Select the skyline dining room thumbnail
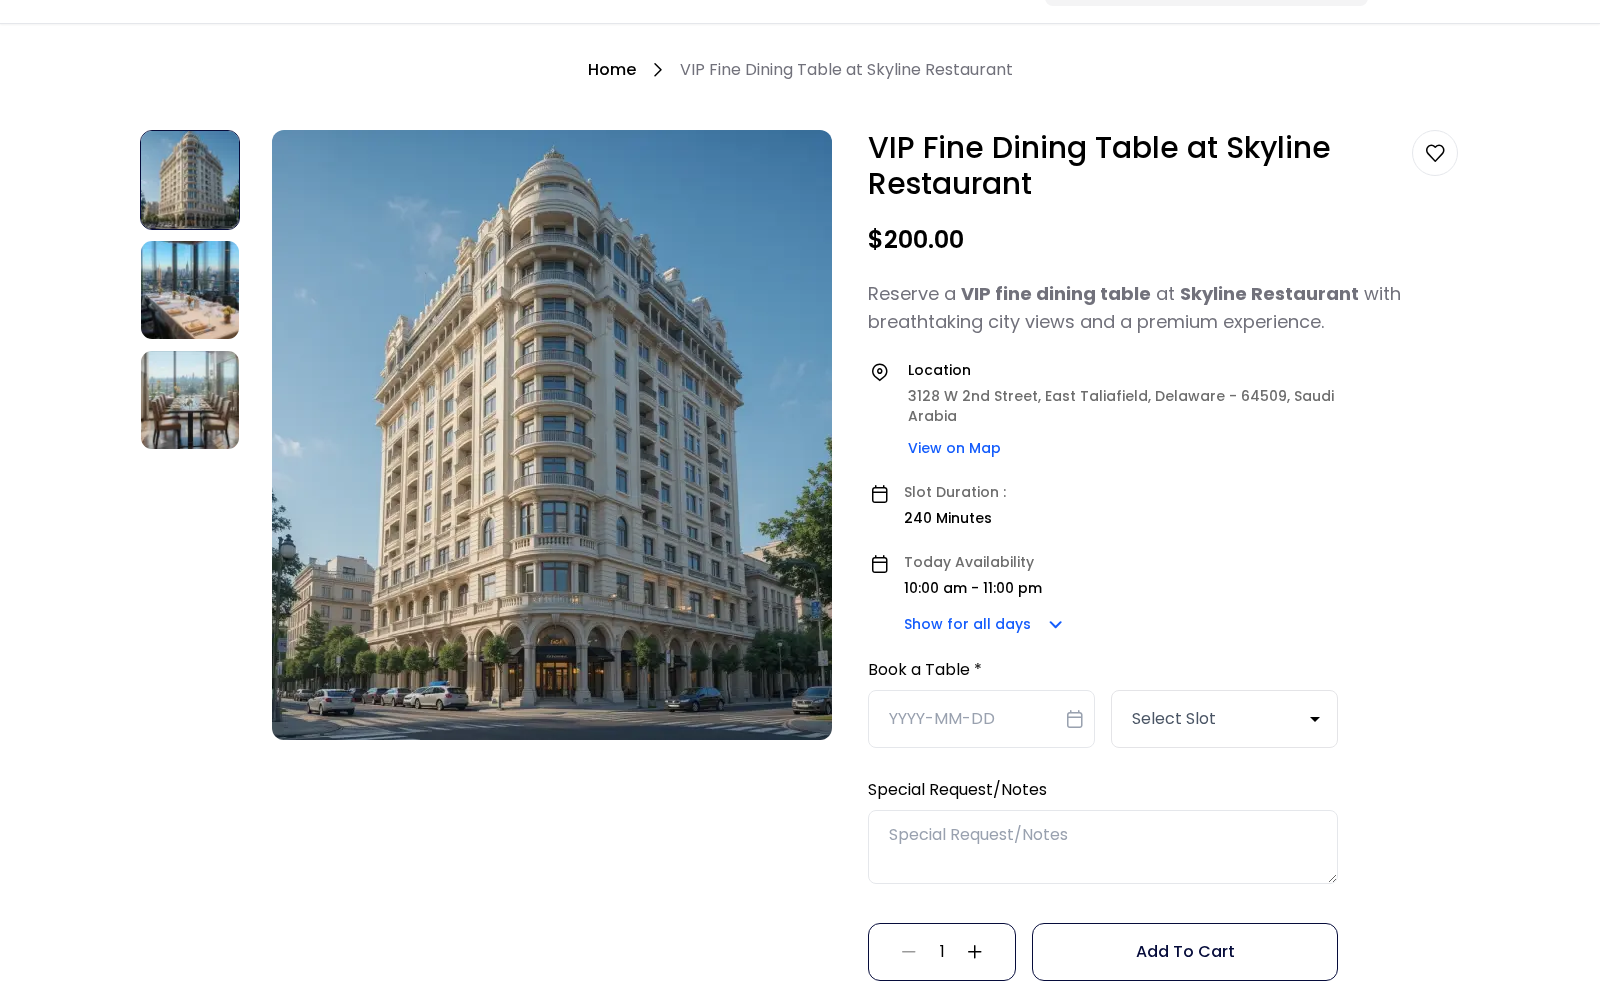This screenshot has width=1600, height=1000. tap(190, 290)
